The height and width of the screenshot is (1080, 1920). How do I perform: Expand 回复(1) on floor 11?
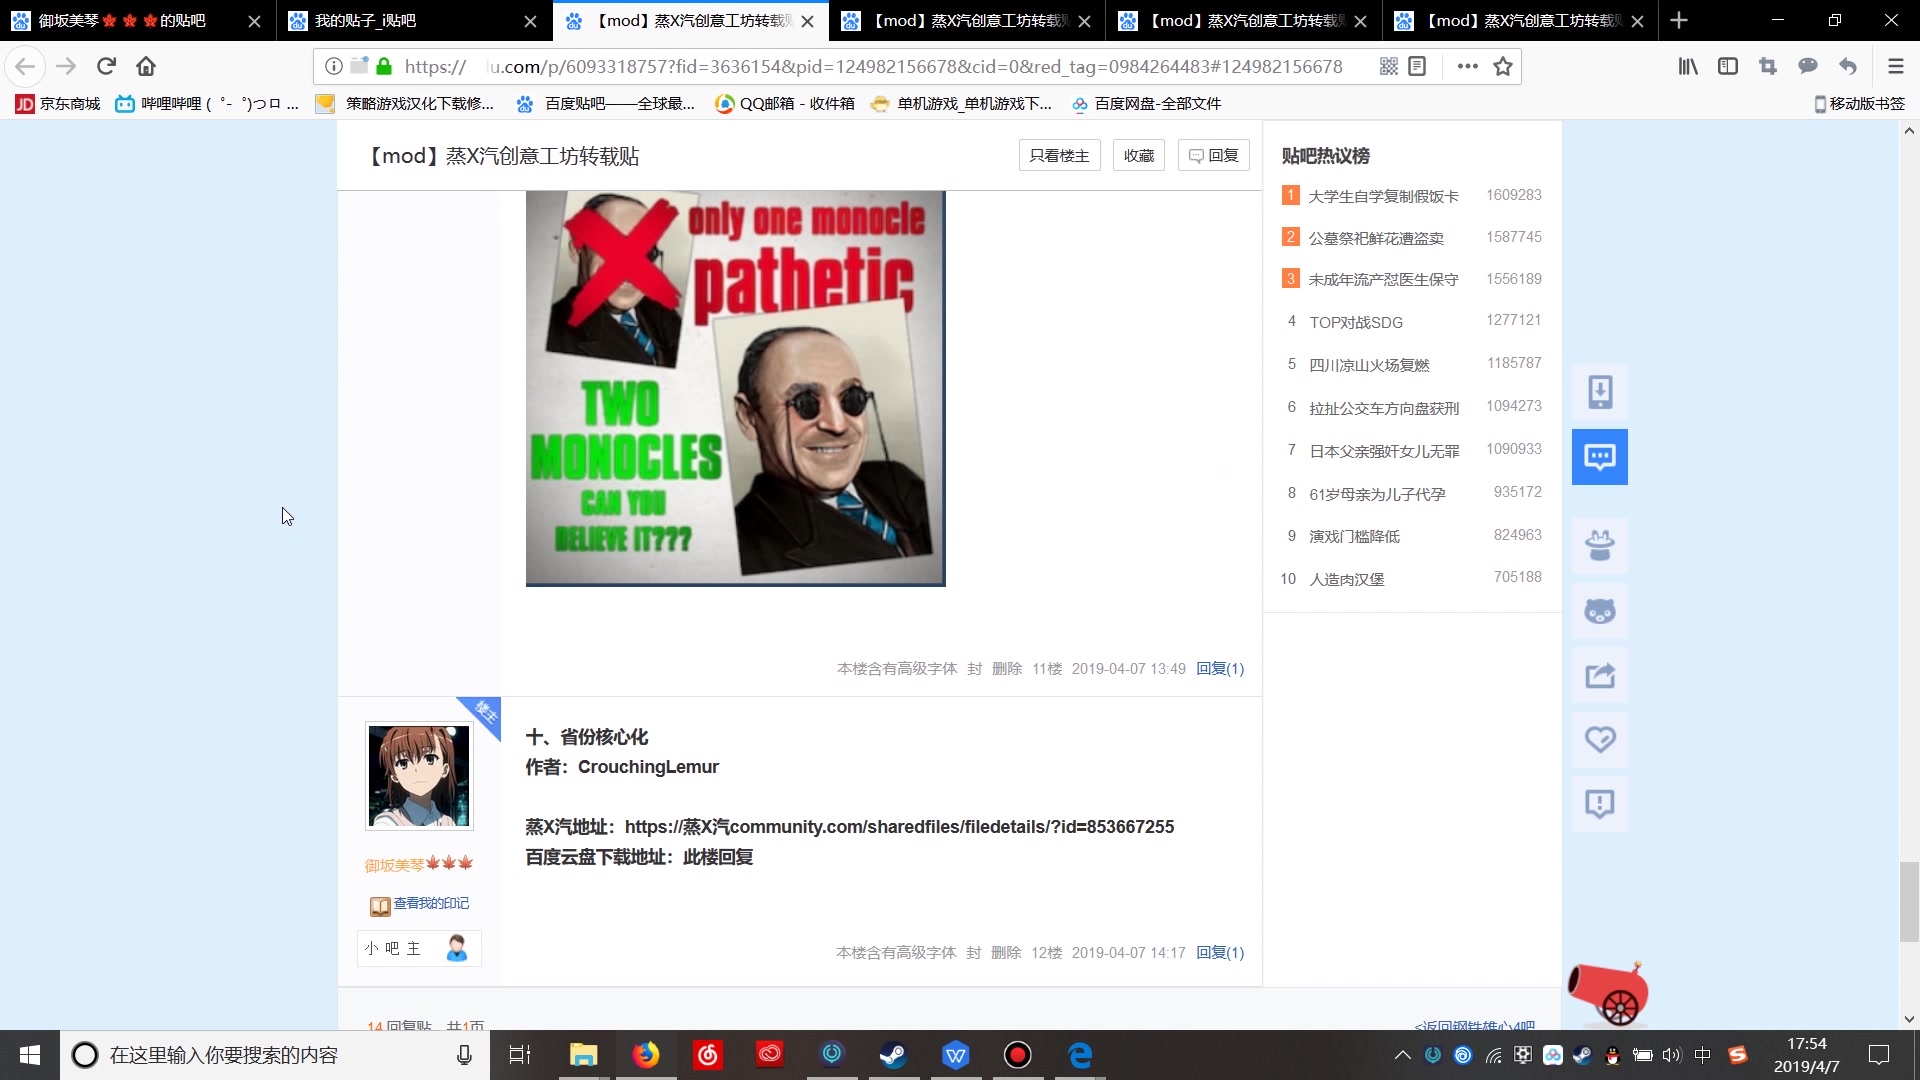tap(1220, 668)
